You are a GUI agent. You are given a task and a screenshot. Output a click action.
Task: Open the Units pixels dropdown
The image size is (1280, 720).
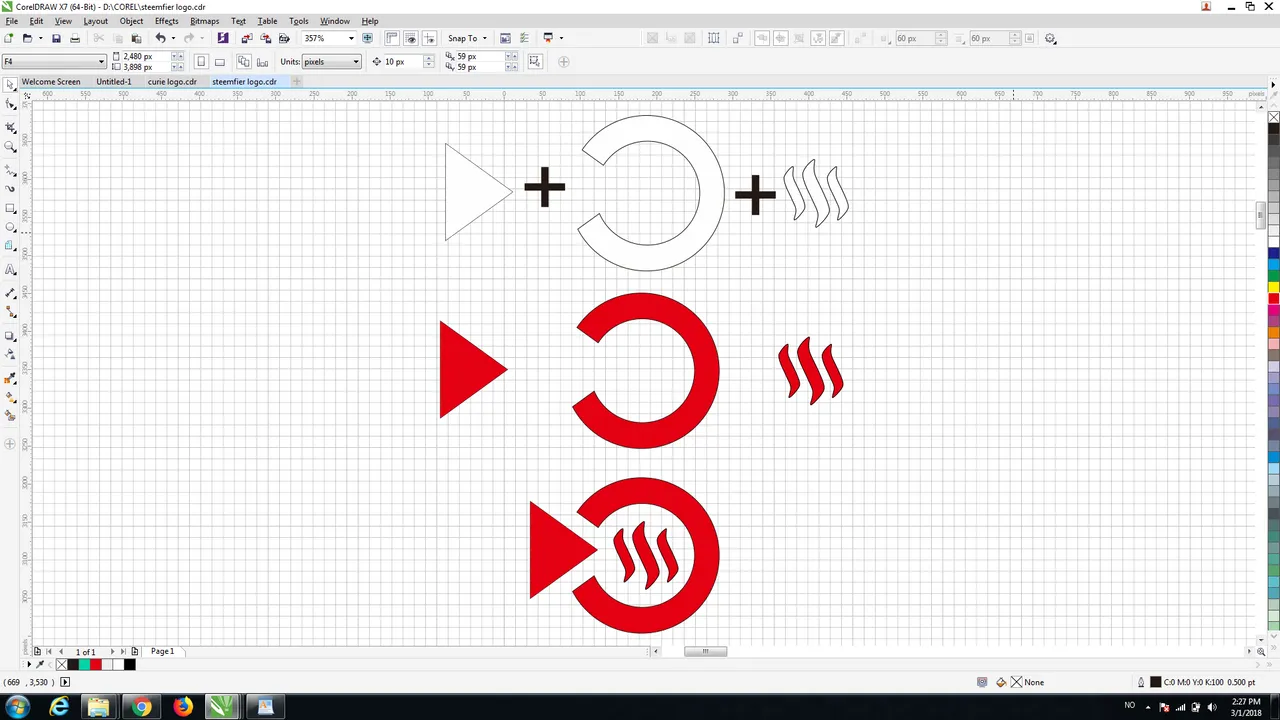coord(356,62)
